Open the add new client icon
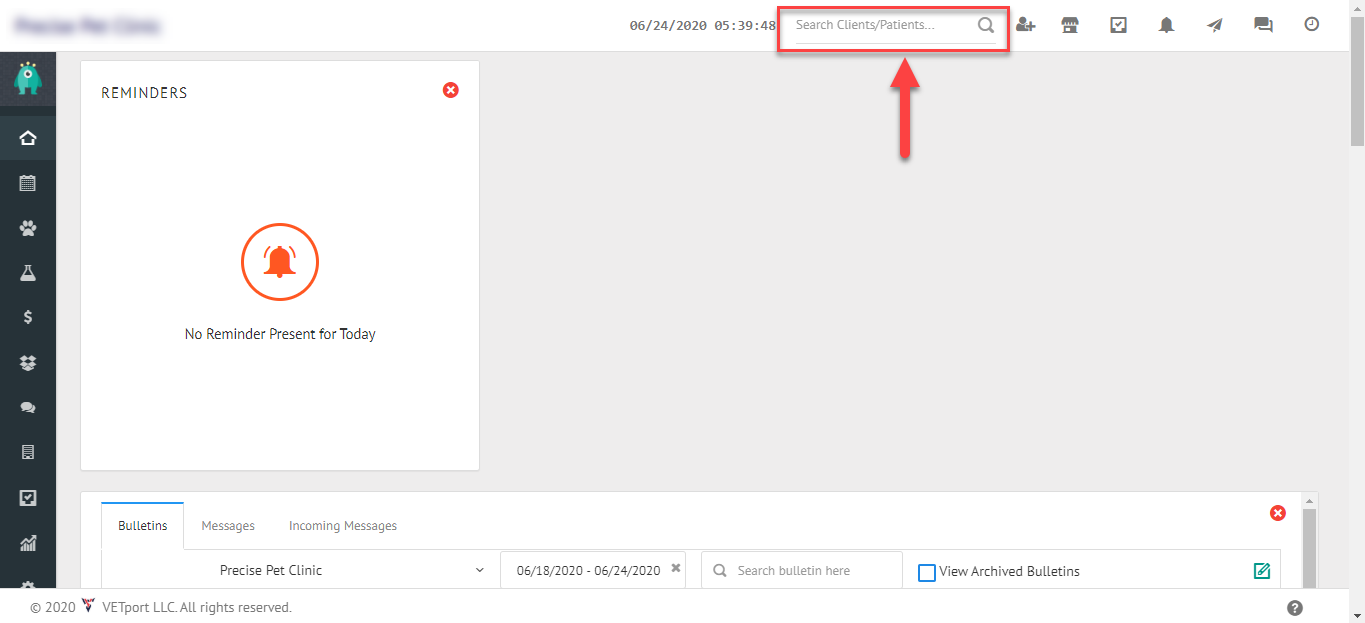Viewport: 1365px width, 623px height. [x=1025, y=25]
